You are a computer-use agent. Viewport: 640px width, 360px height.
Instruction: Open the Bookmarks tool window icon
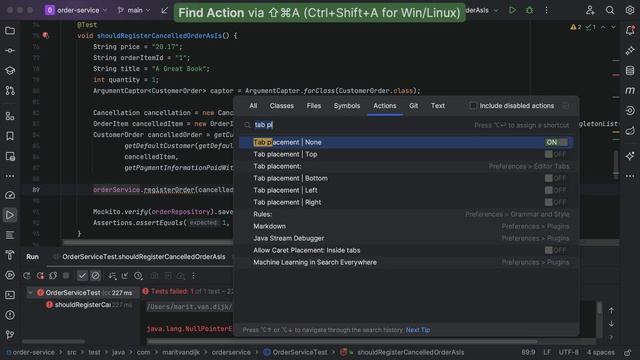pos(10,136)
